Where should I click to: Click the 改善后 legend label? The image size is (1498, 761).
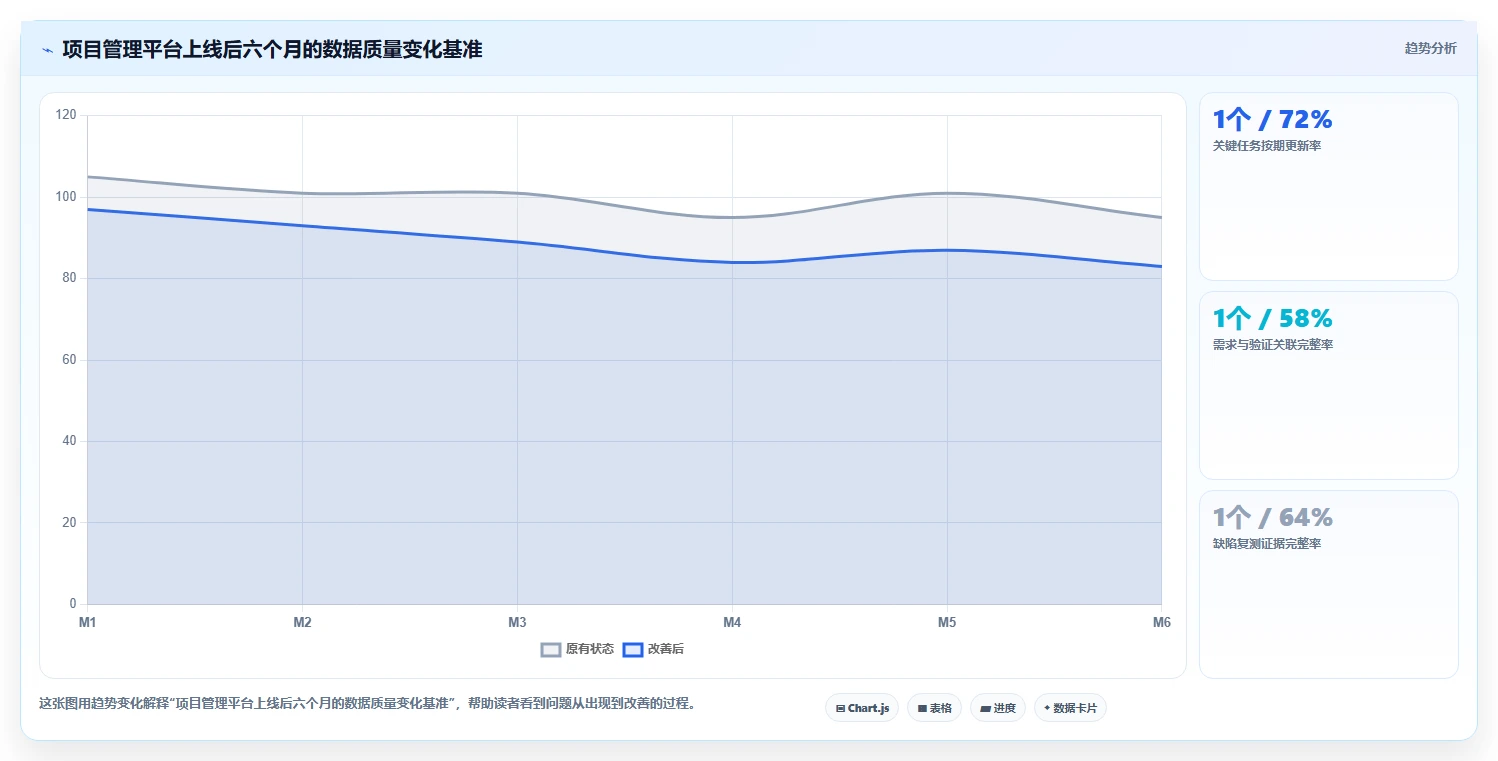pos(666,649)
